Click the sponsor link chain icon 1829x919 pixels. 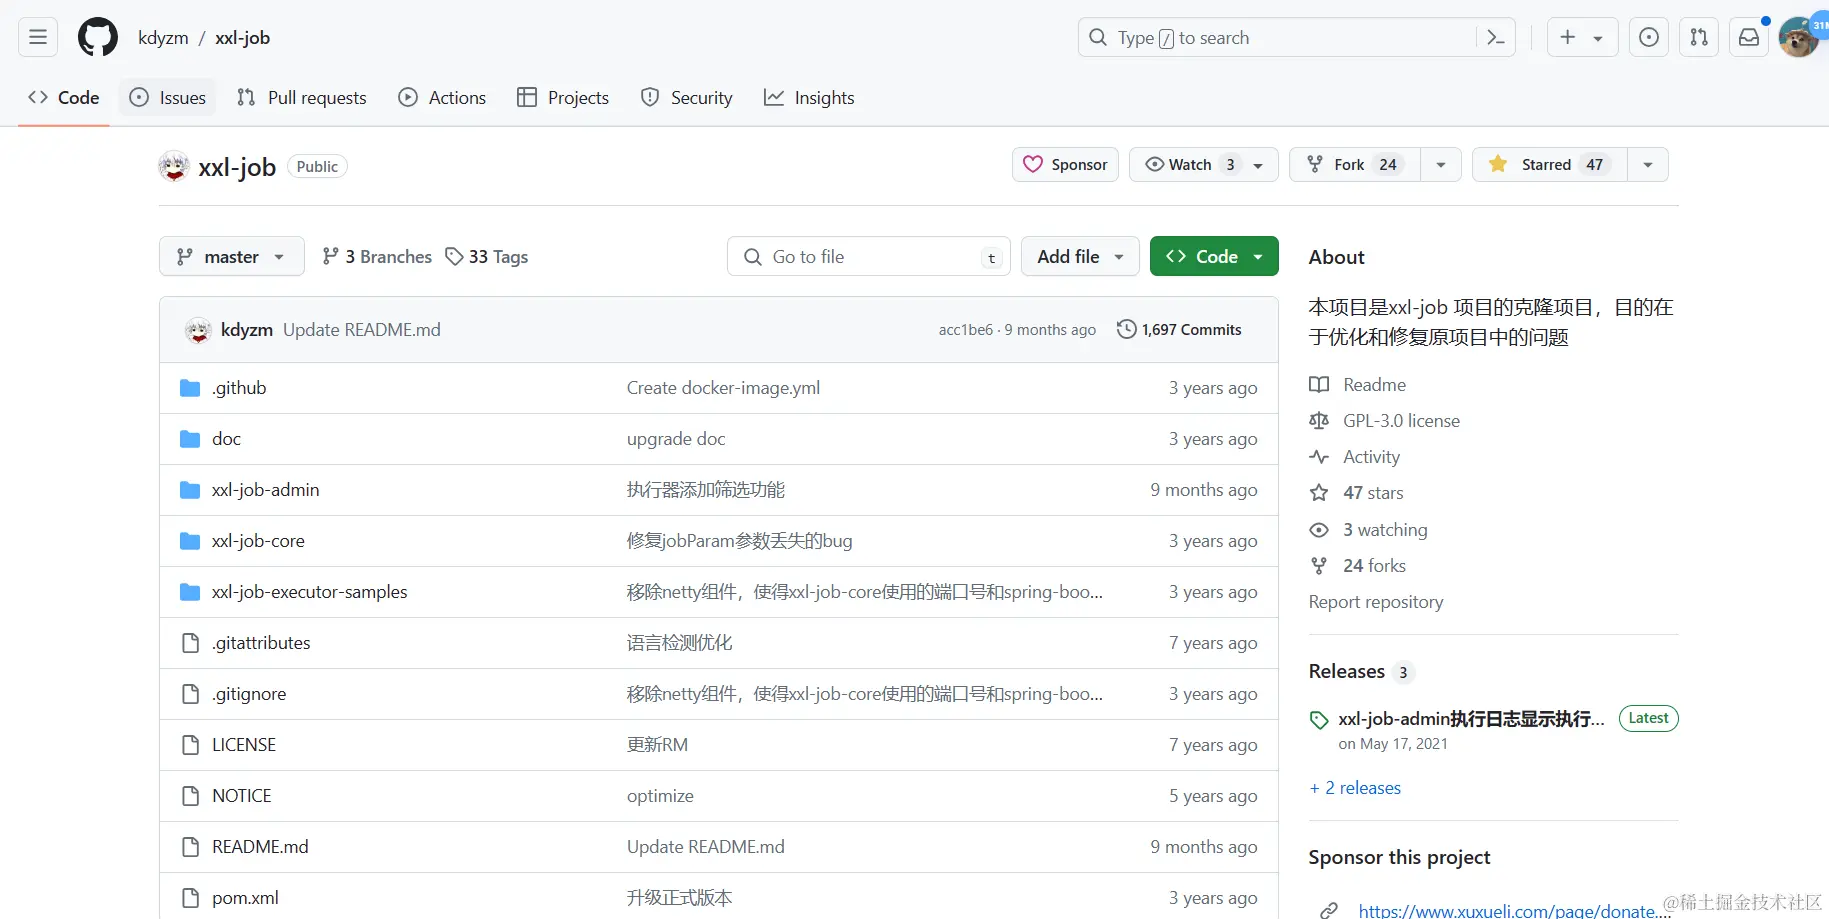1329,910
